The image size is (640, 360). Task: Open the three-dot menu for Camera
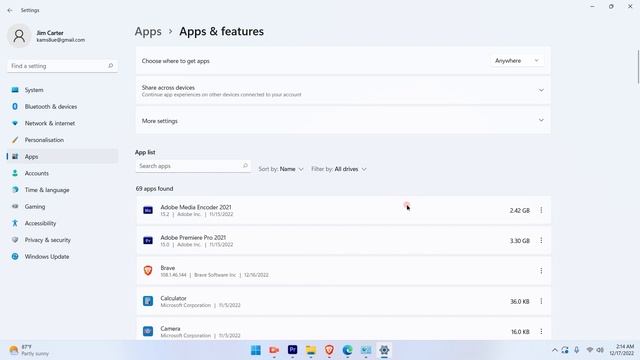tap(541, 331)
